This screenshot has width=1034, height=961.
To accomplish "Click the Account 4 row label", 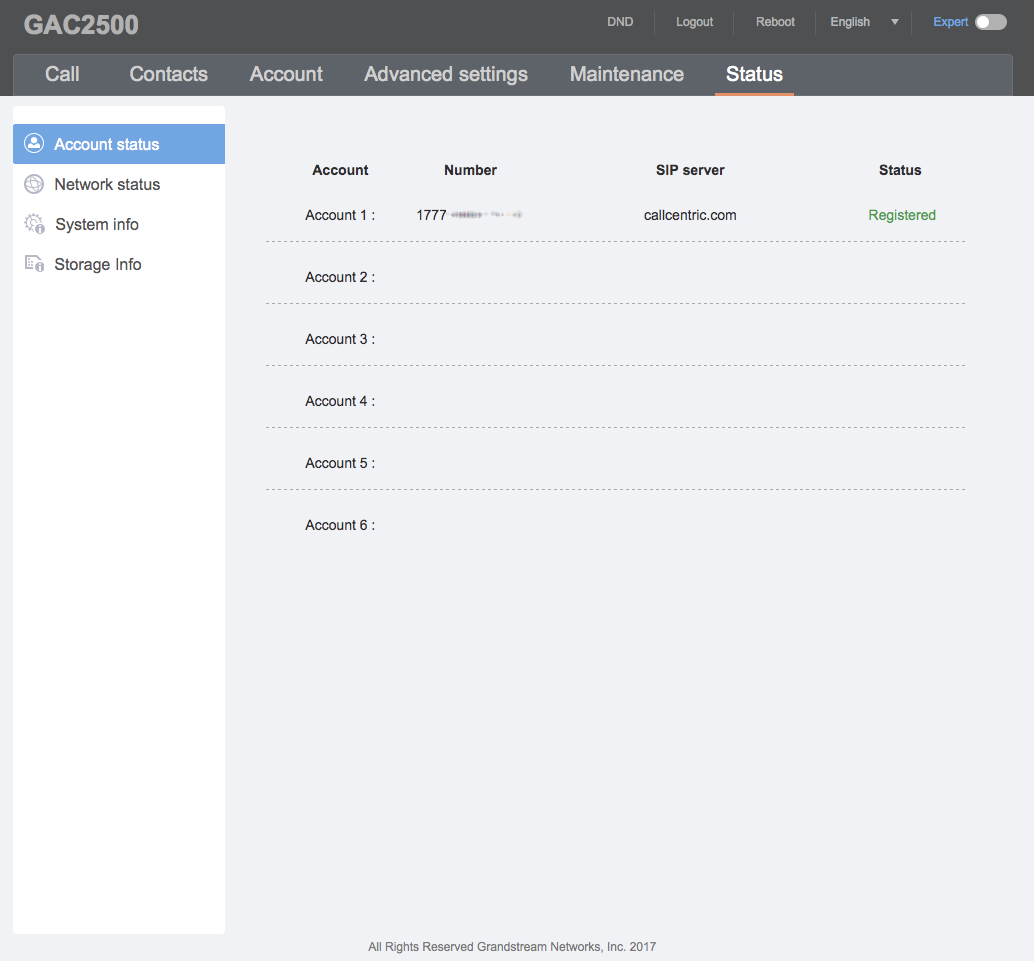I will pyautogui.click(x=340, y=401).
